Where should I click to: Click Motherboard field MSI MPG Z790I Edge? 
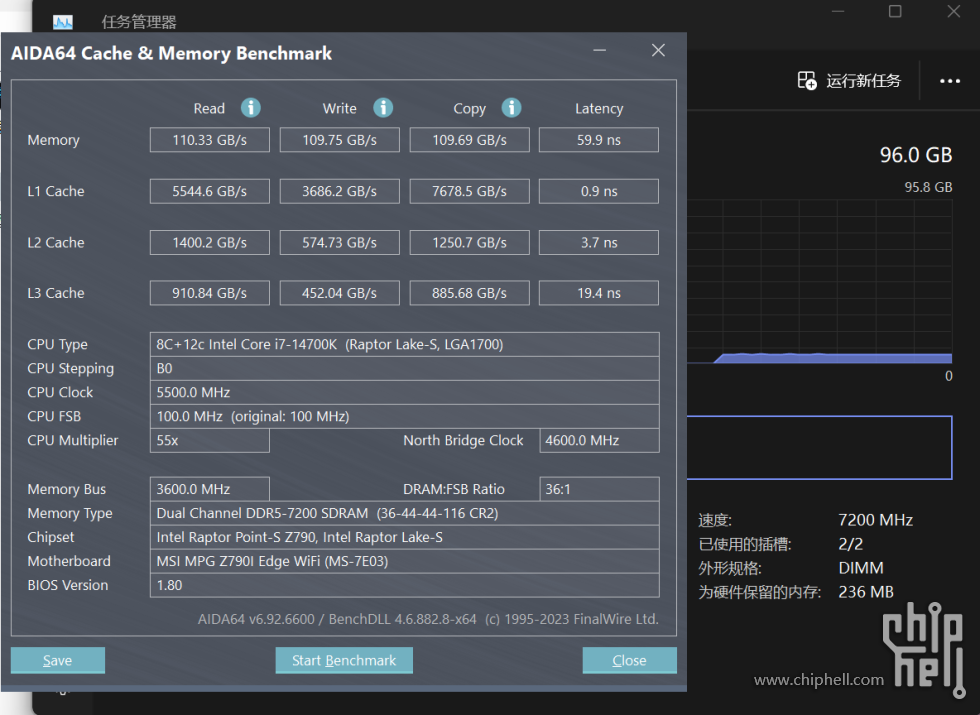click(x=404, y=561)
